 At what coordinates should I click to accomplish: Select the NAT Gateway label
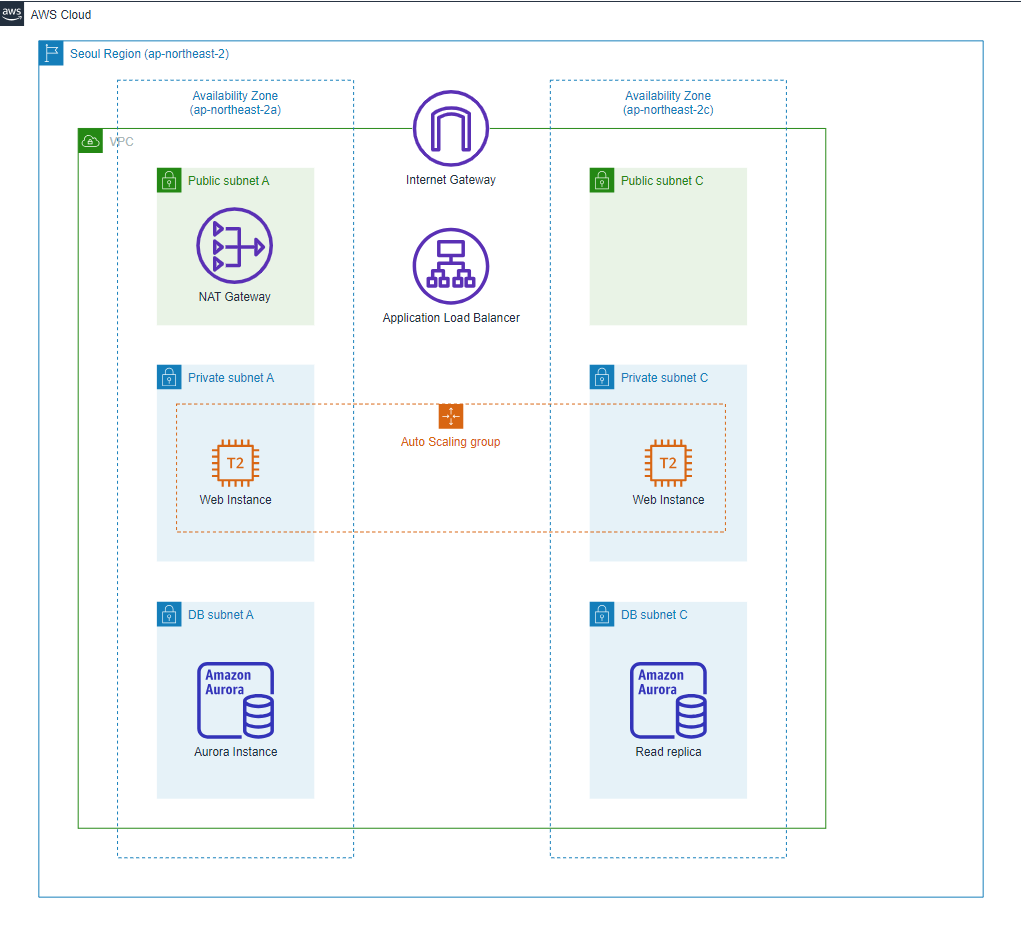(234, 296)
